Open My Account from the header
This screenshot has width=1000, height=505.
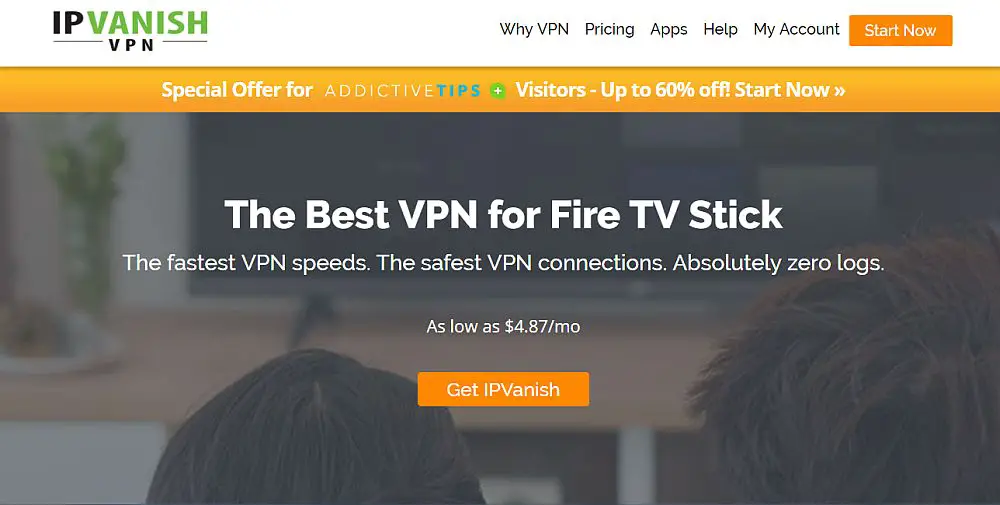(797, 29)
